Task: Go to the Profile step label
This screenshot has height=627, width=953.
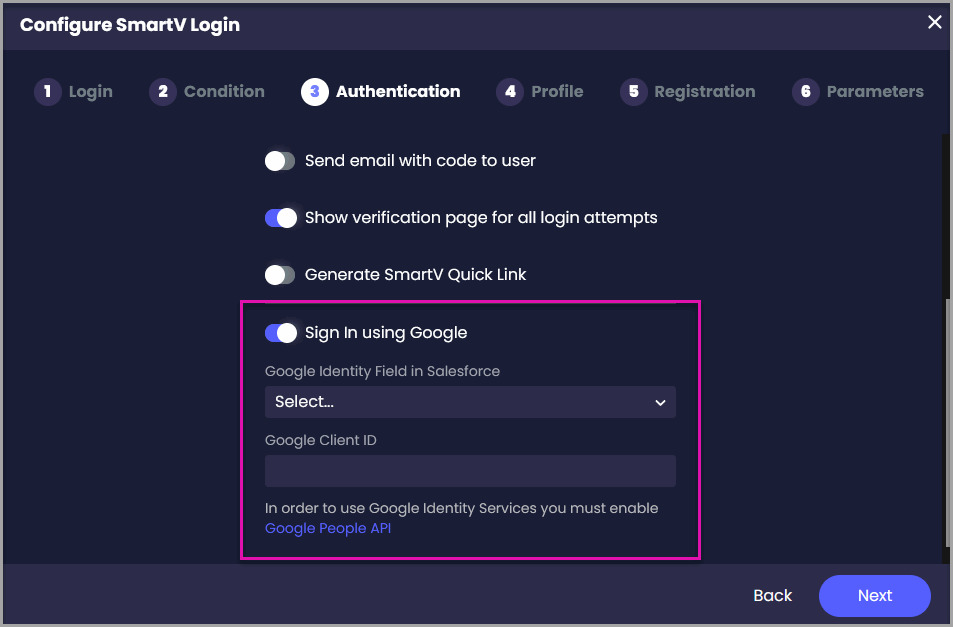Action: point(557,91)
